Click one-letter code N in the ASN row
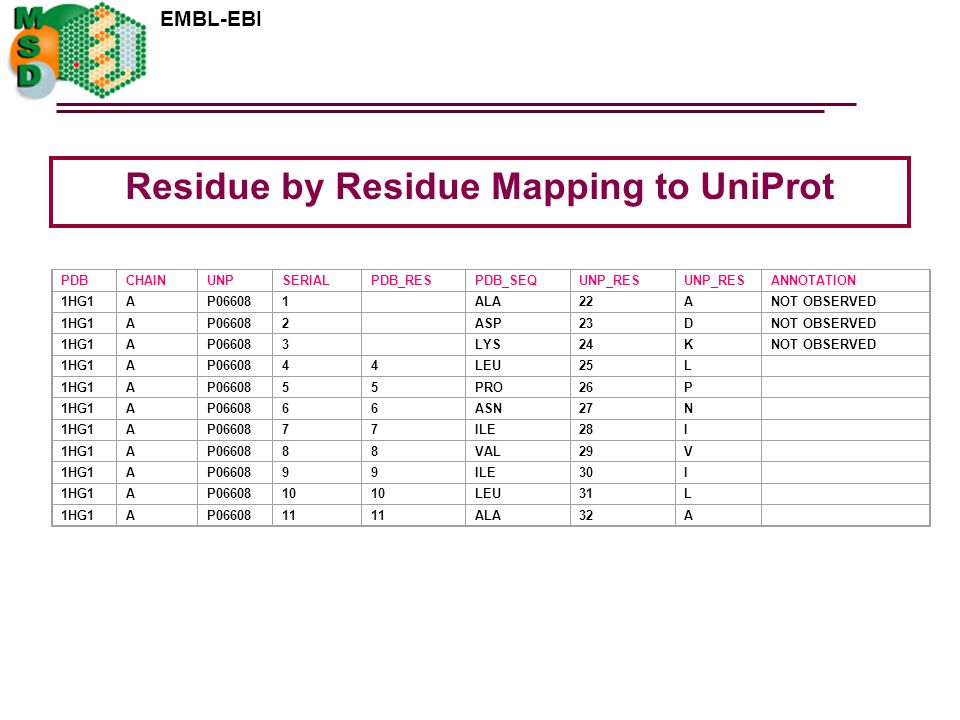 (688, 408)
